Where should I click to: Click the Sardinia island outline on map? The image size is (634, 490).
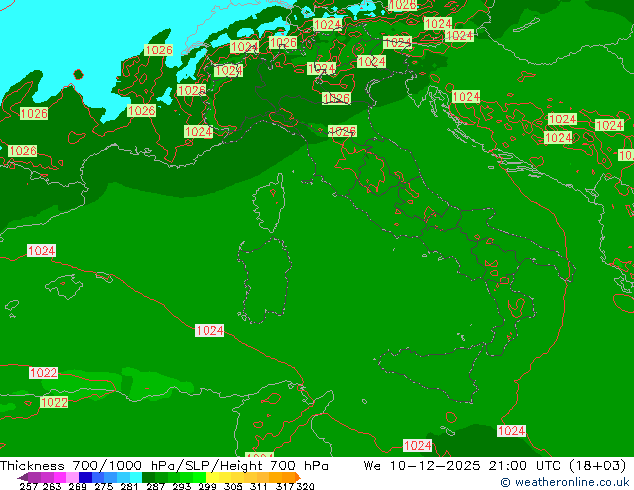click(x=265, y=281)
